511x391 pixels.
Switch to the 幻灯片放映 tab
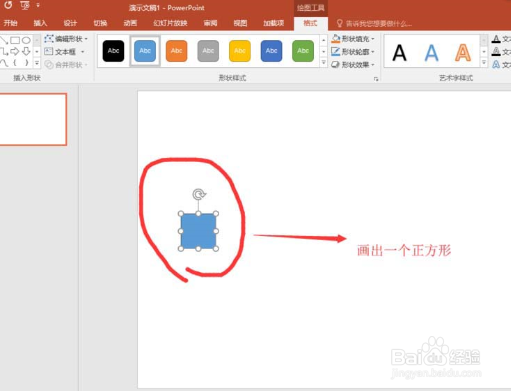click(170, 23)
